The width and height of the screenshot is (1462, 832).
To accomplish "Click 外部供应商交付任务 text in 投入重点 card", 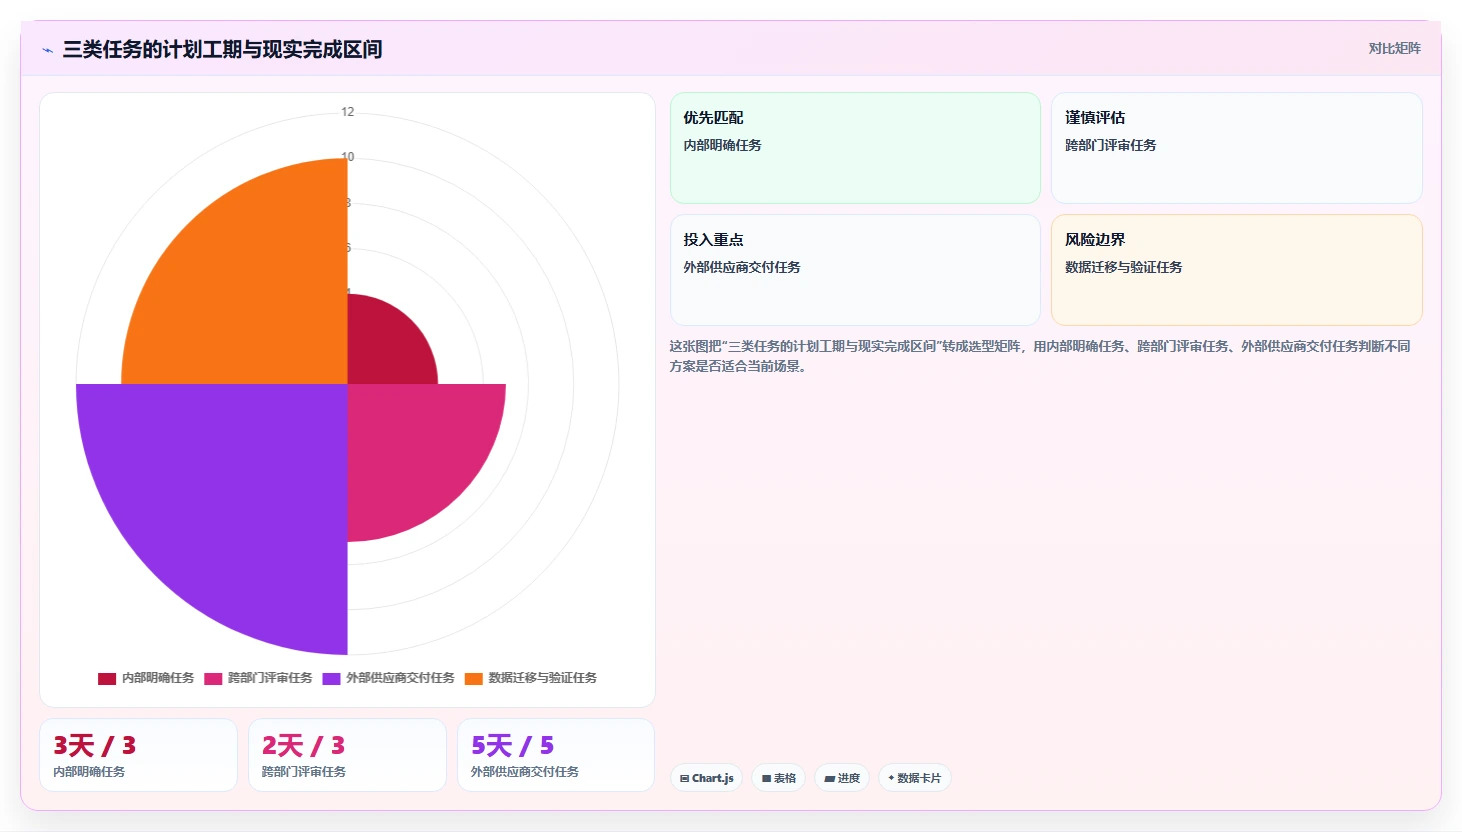I will click(741, 267).
